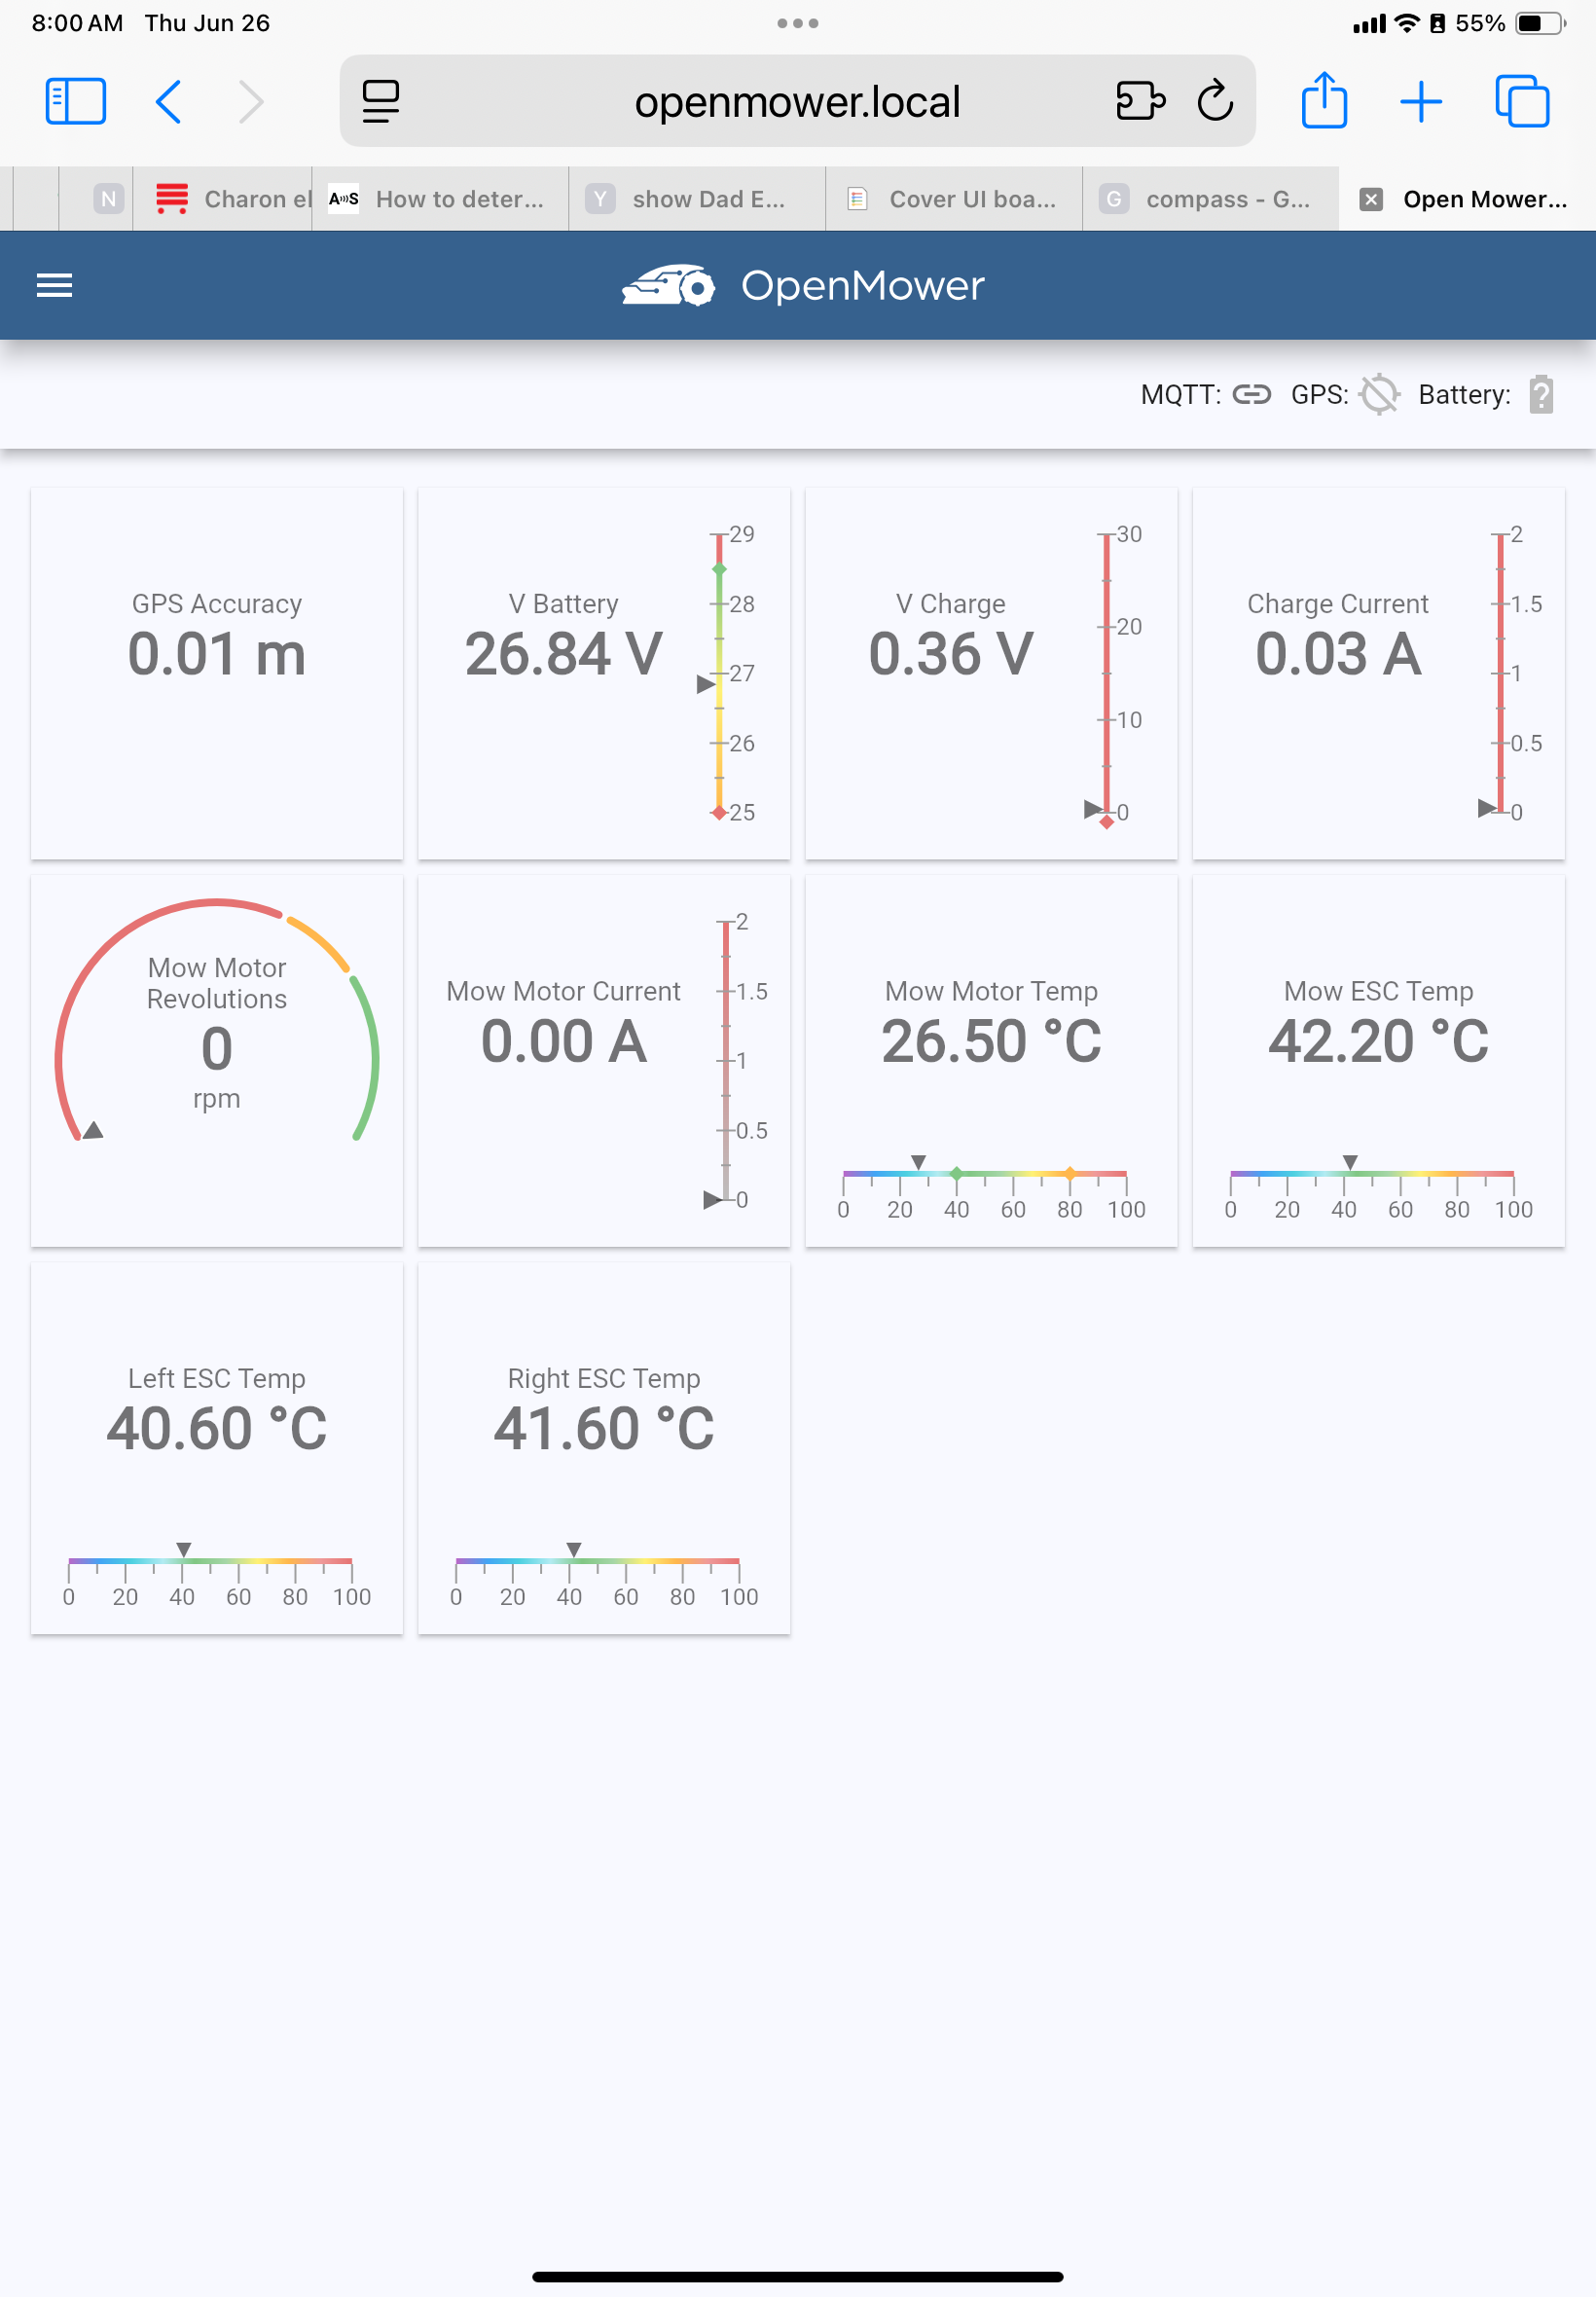Click the Charge Current vertical gauge
Image resolution: width=1596 pixels, height=2297 pixels.
[x=1509, y=673]
